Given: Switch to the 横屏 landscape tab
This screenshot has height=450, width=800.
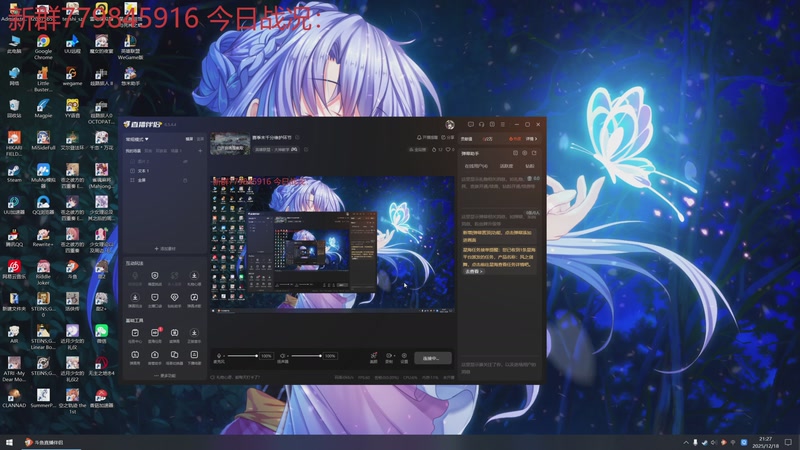Looking at the screenshot, I should tap(189, 139).
